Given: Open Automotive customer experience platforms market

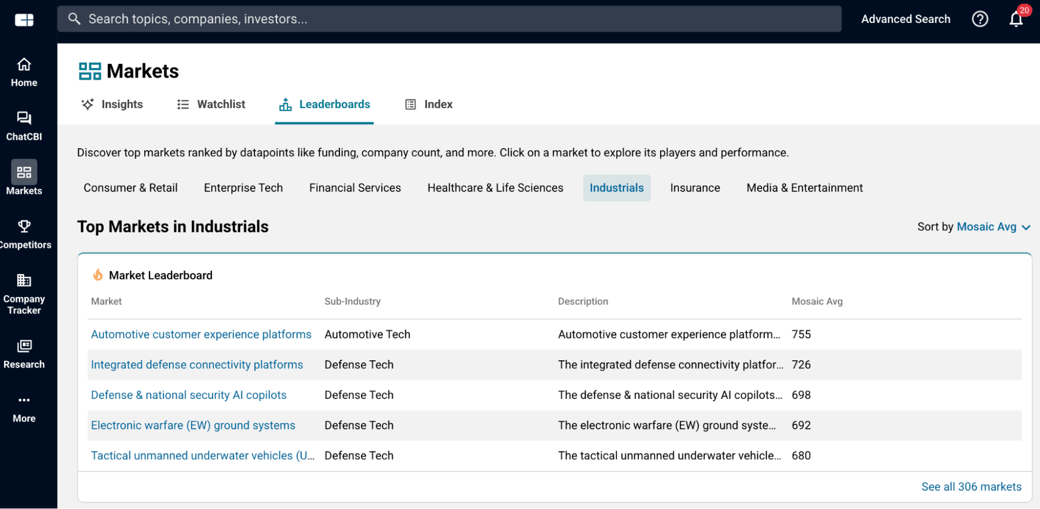Looking at the screenshot, I should coord(201,334).
